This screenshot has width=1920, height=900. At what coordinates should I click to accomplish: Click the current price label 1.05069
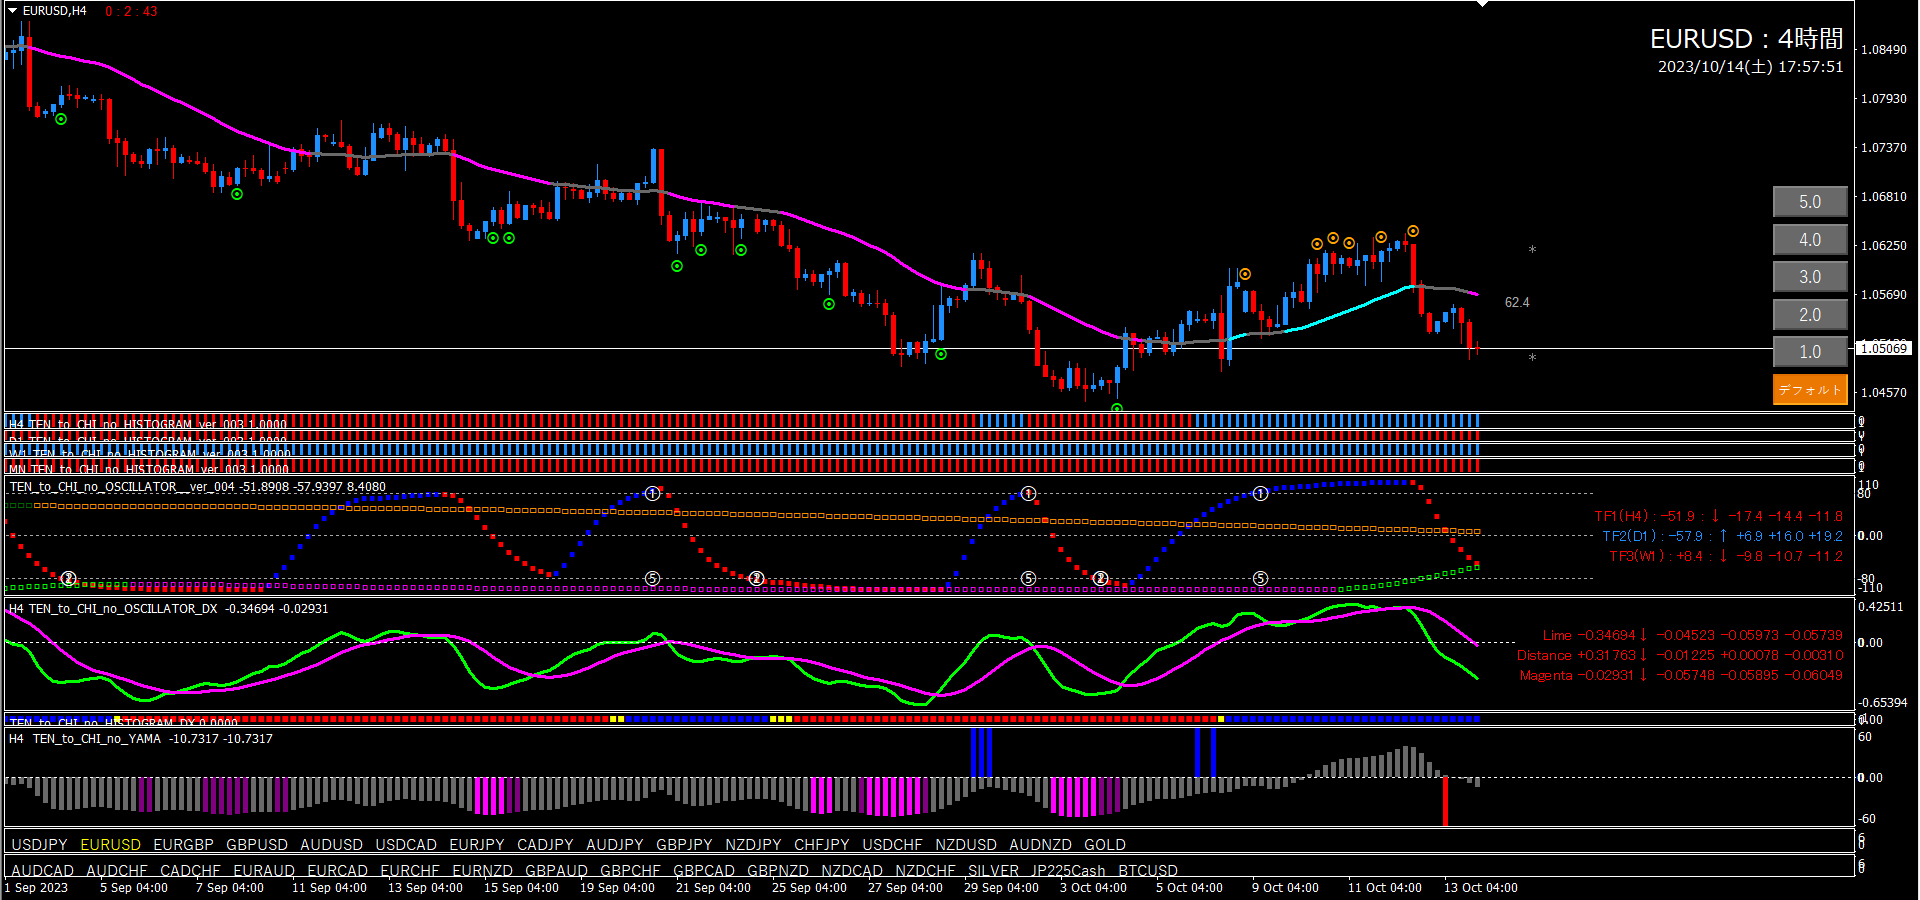[x=1884, y=348]
